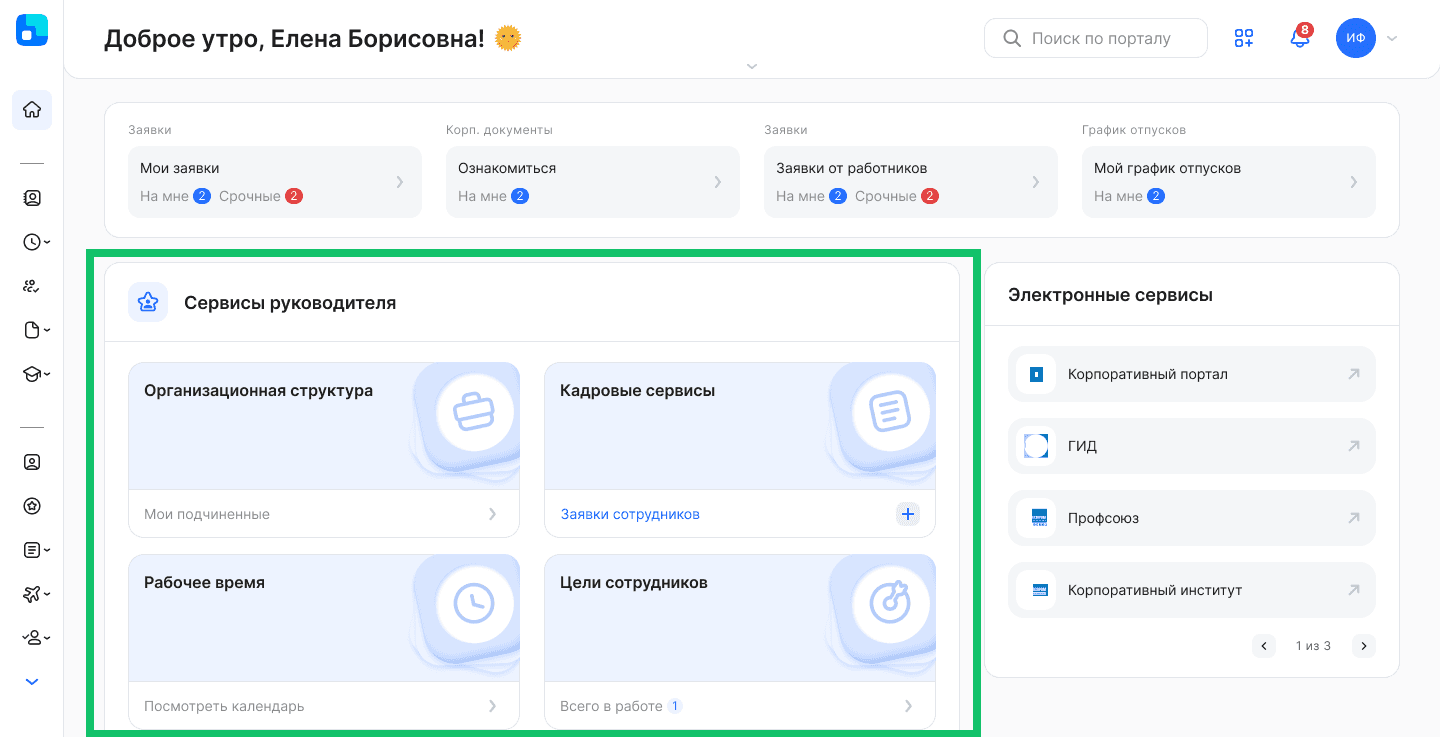Click the star badge sidebar icon
The image size is (1440, 737).
click(32, 506)
